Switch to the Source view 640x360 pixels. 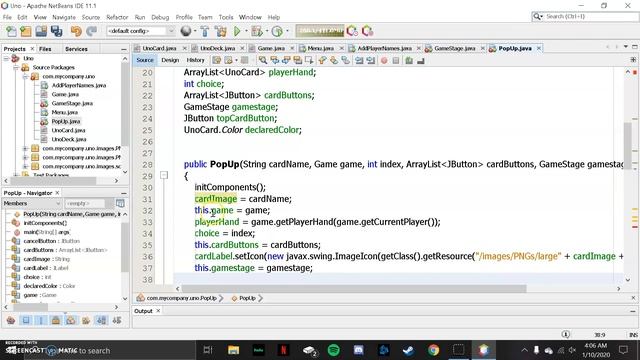coord(145,60)
